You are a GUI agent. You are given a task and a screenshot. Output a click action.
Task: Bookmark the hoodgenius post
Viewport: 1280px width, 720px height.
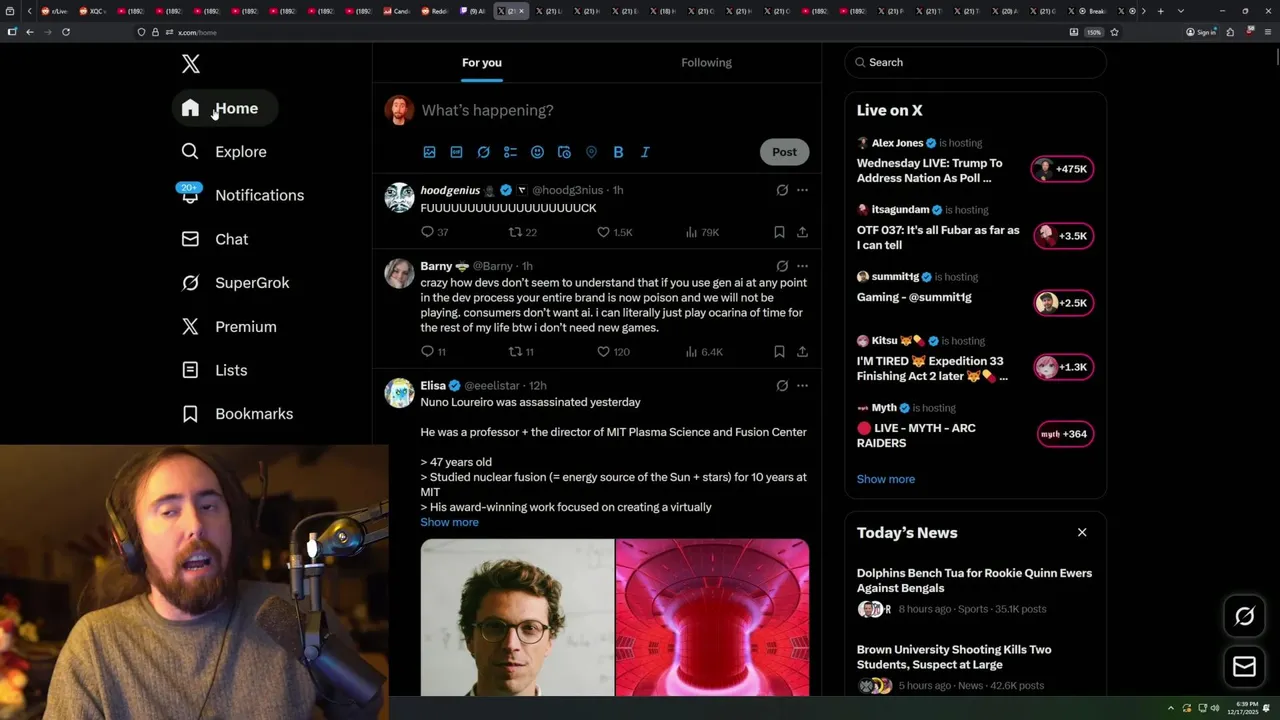[x=779, y=232]
